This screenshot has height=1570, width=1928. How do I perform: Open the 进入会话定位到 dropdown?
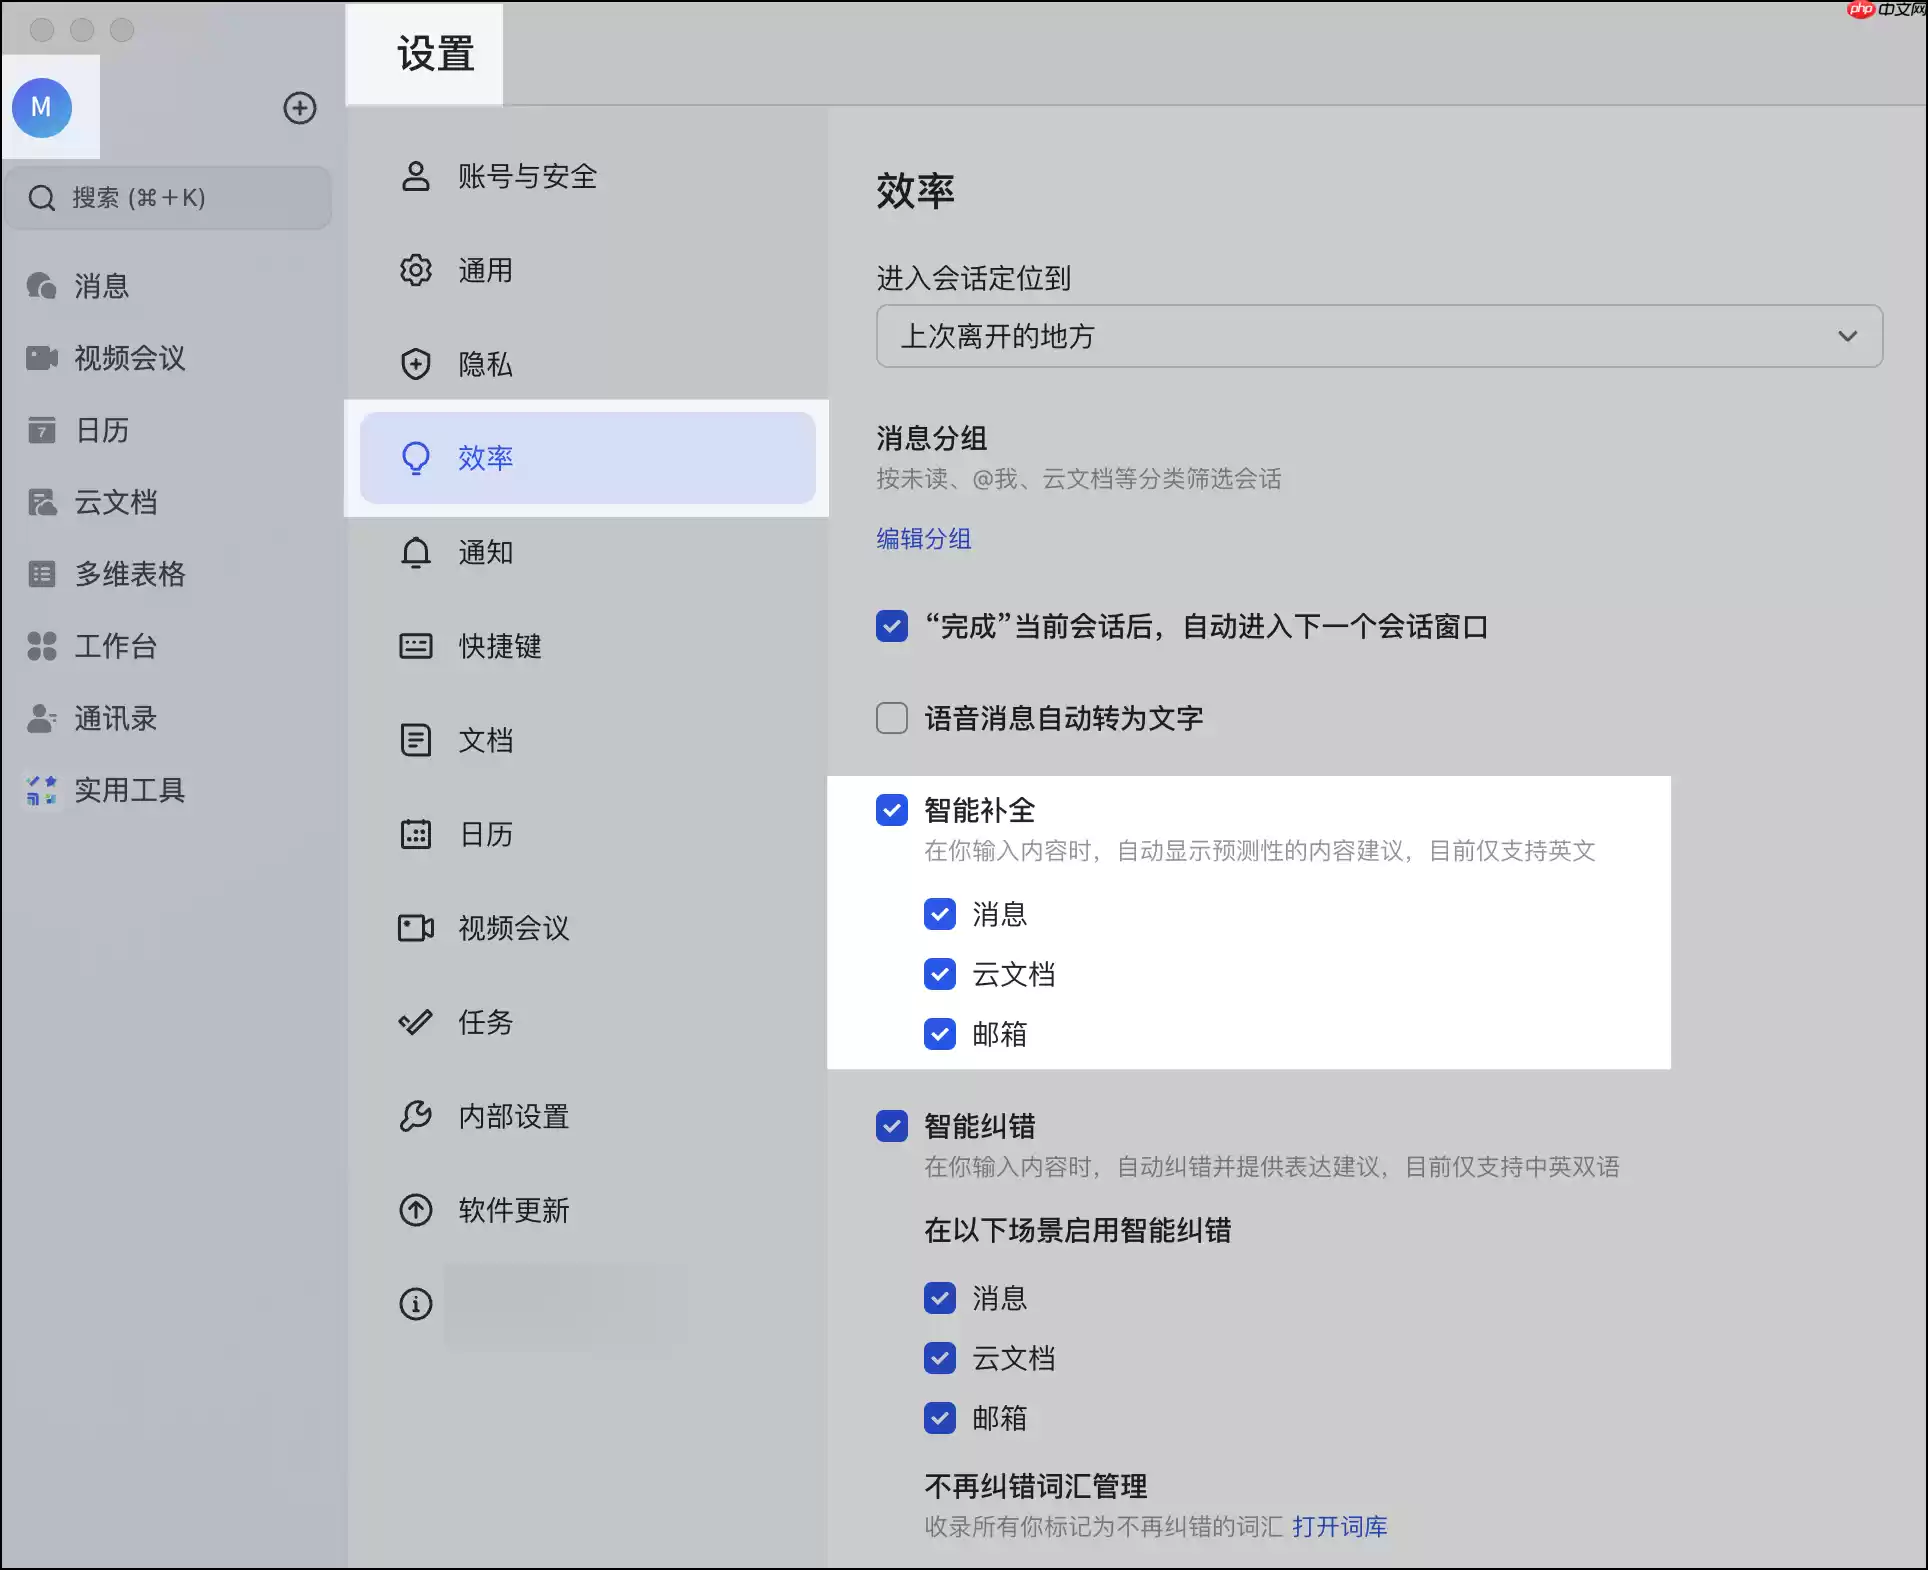pos(1378,336)
